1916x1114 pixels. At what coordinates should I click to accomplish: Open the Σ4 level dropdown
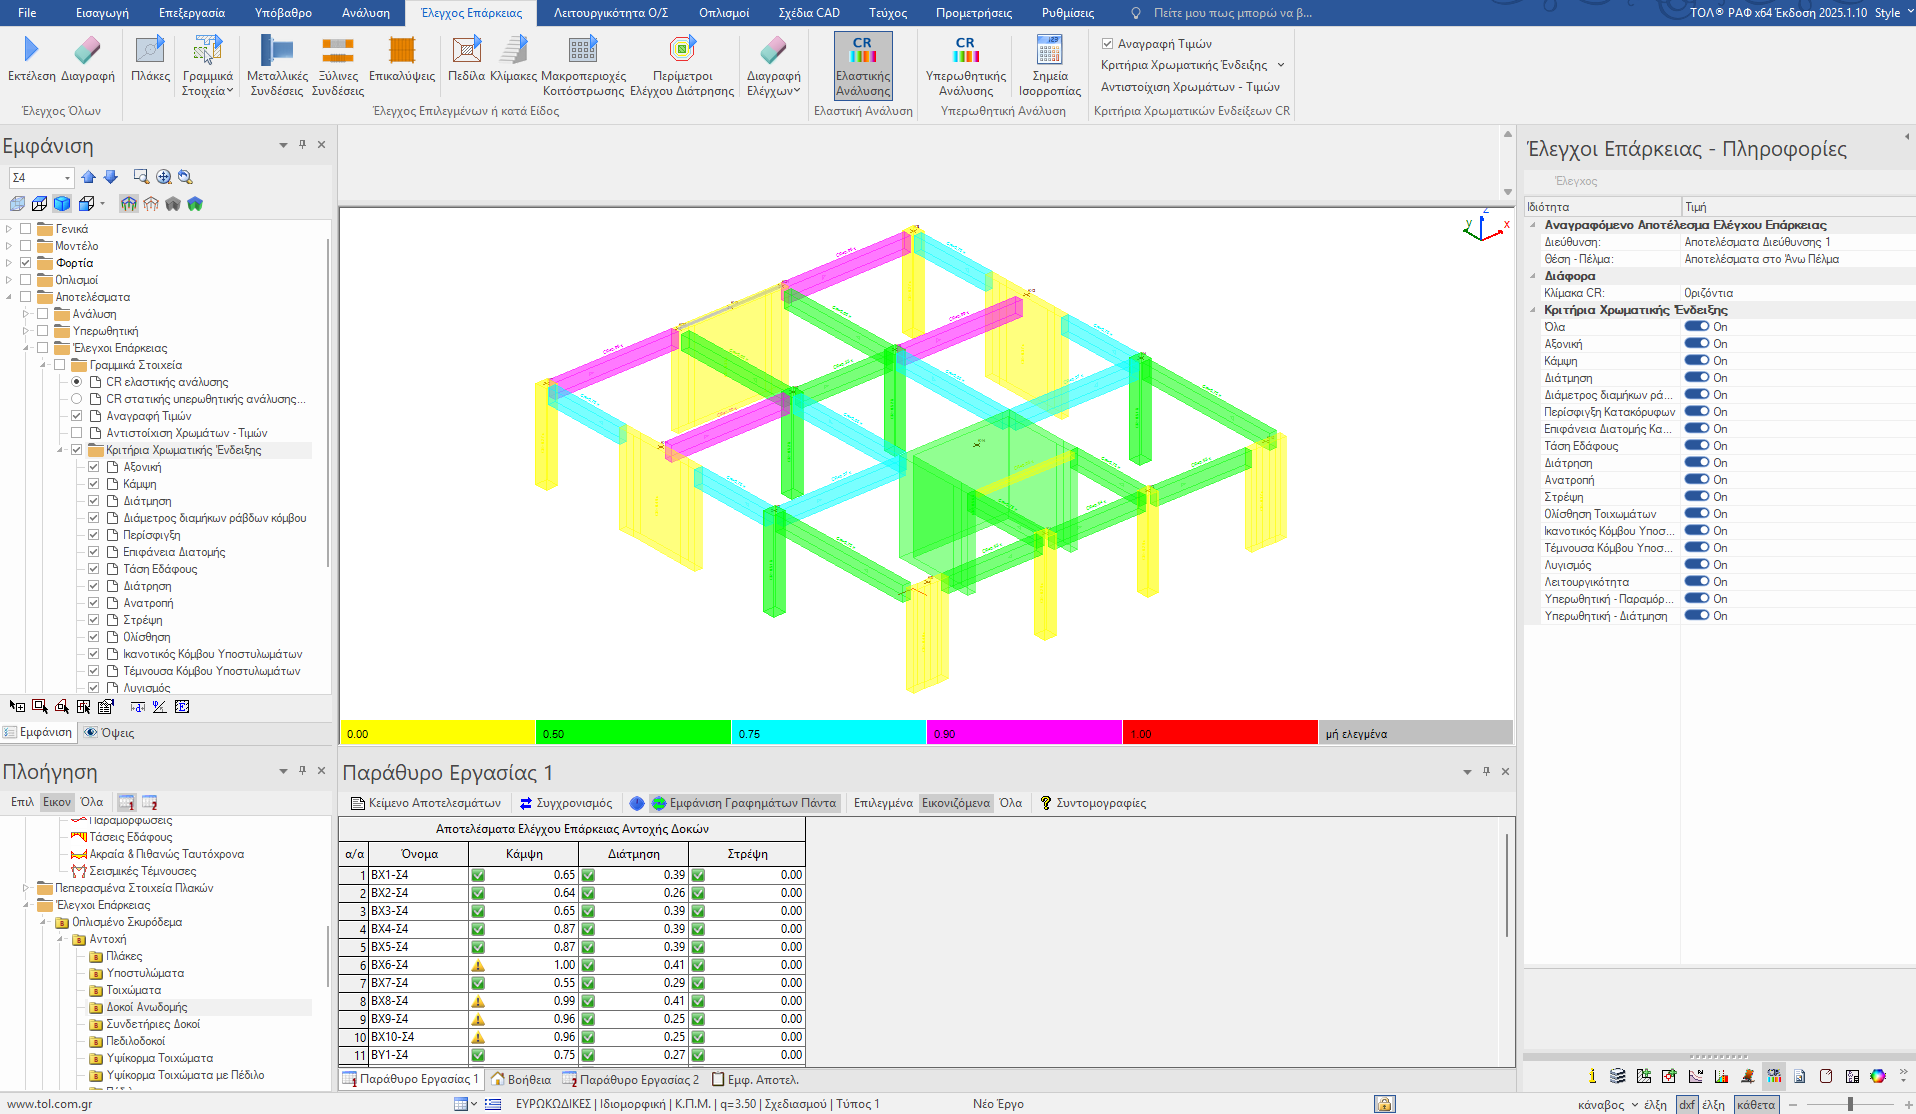67,178
